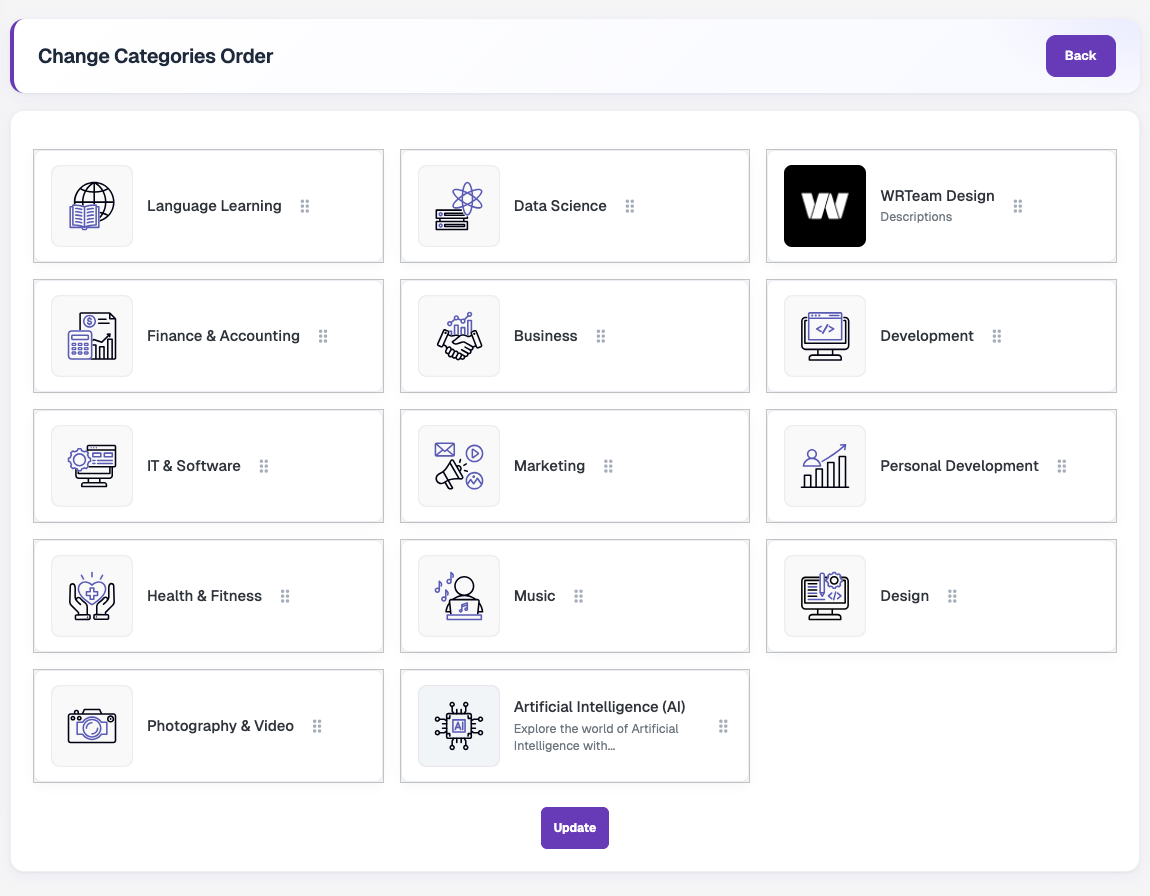Click the Health & Fitness heart hands icon
The width and height of the screenshot is (1150, 896).
(92, 595)
